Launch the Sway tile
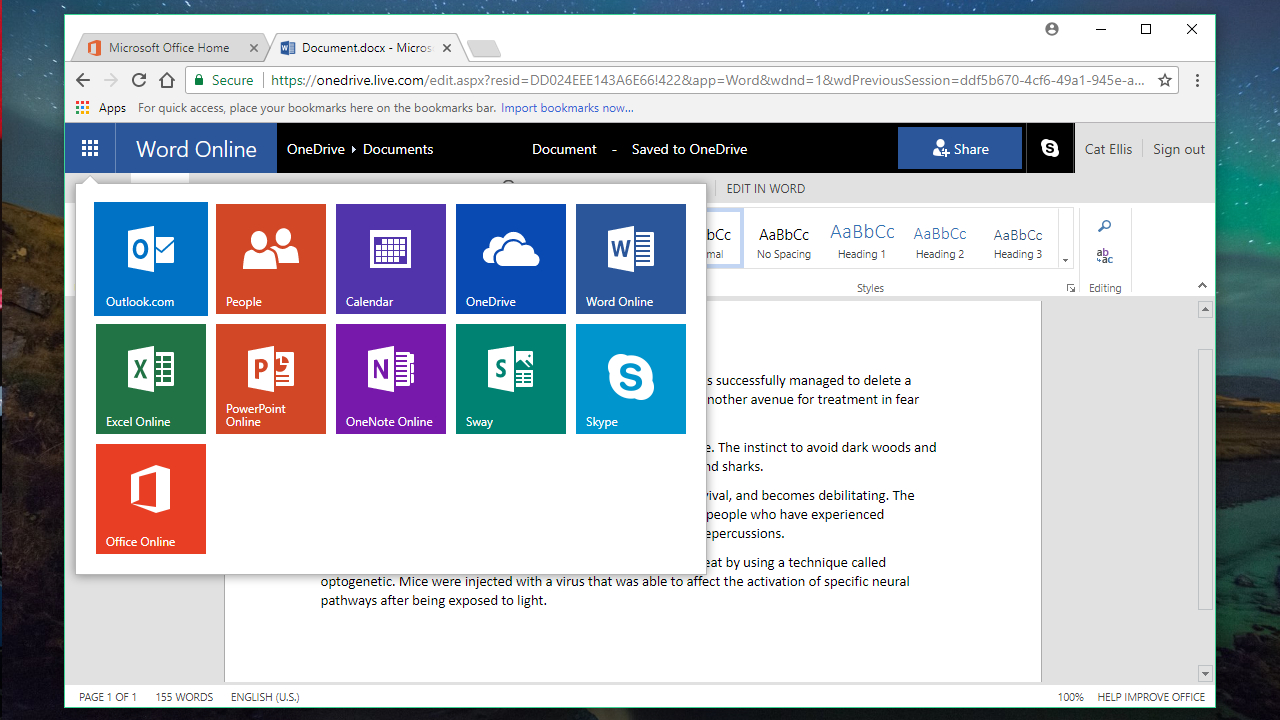The width and height of the screenshot is (1280, 720). pos(511,379)
